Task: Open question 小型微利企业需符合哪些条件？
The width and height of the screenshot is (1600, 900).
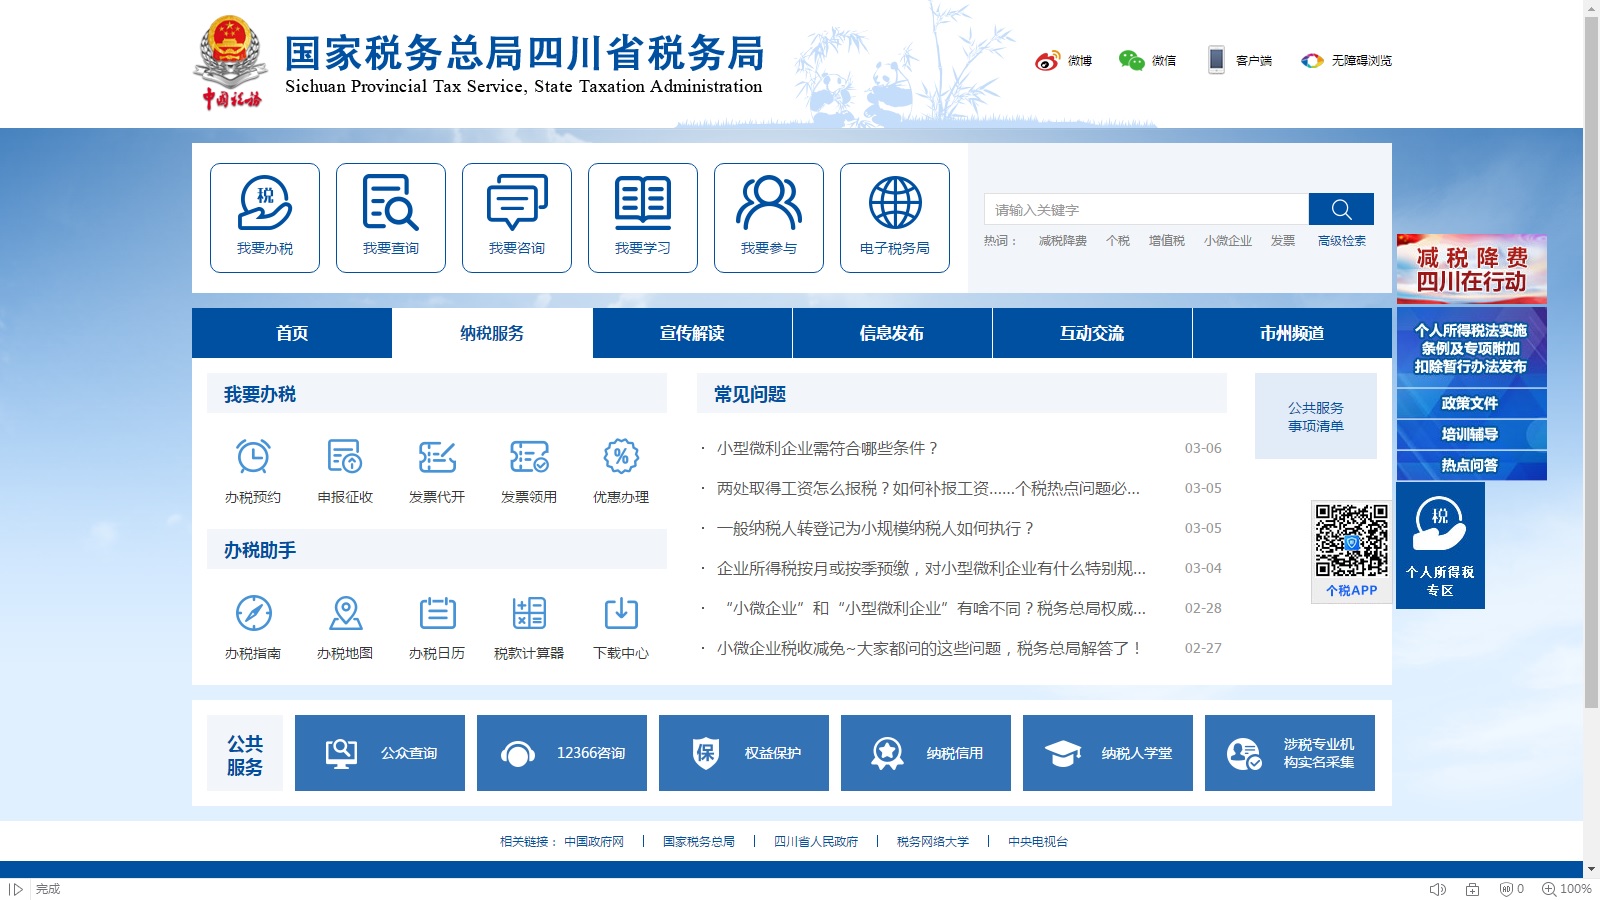Action: point(828,448)
